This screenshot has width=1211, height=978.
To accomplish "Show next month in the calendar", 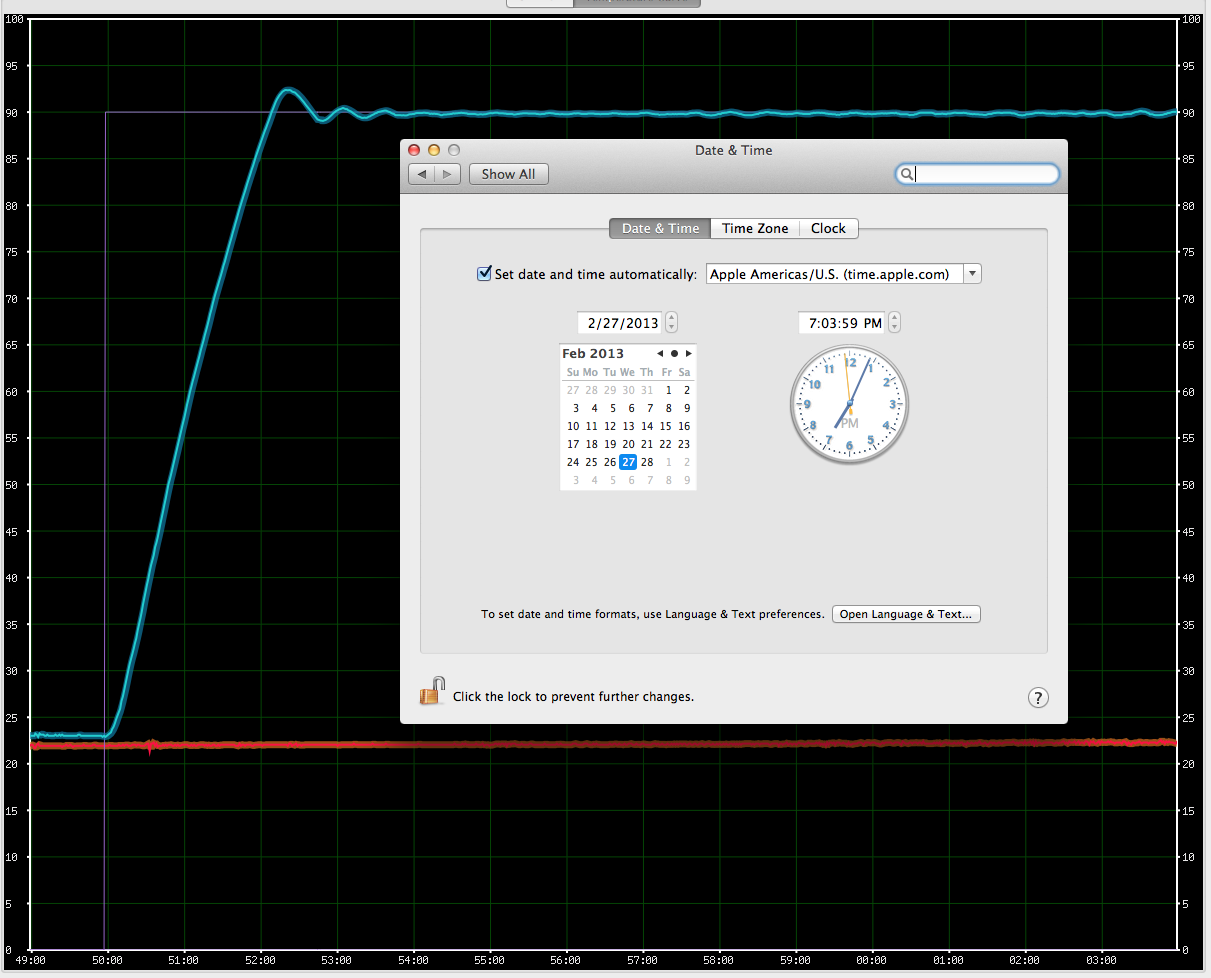I will coord(689,353).
